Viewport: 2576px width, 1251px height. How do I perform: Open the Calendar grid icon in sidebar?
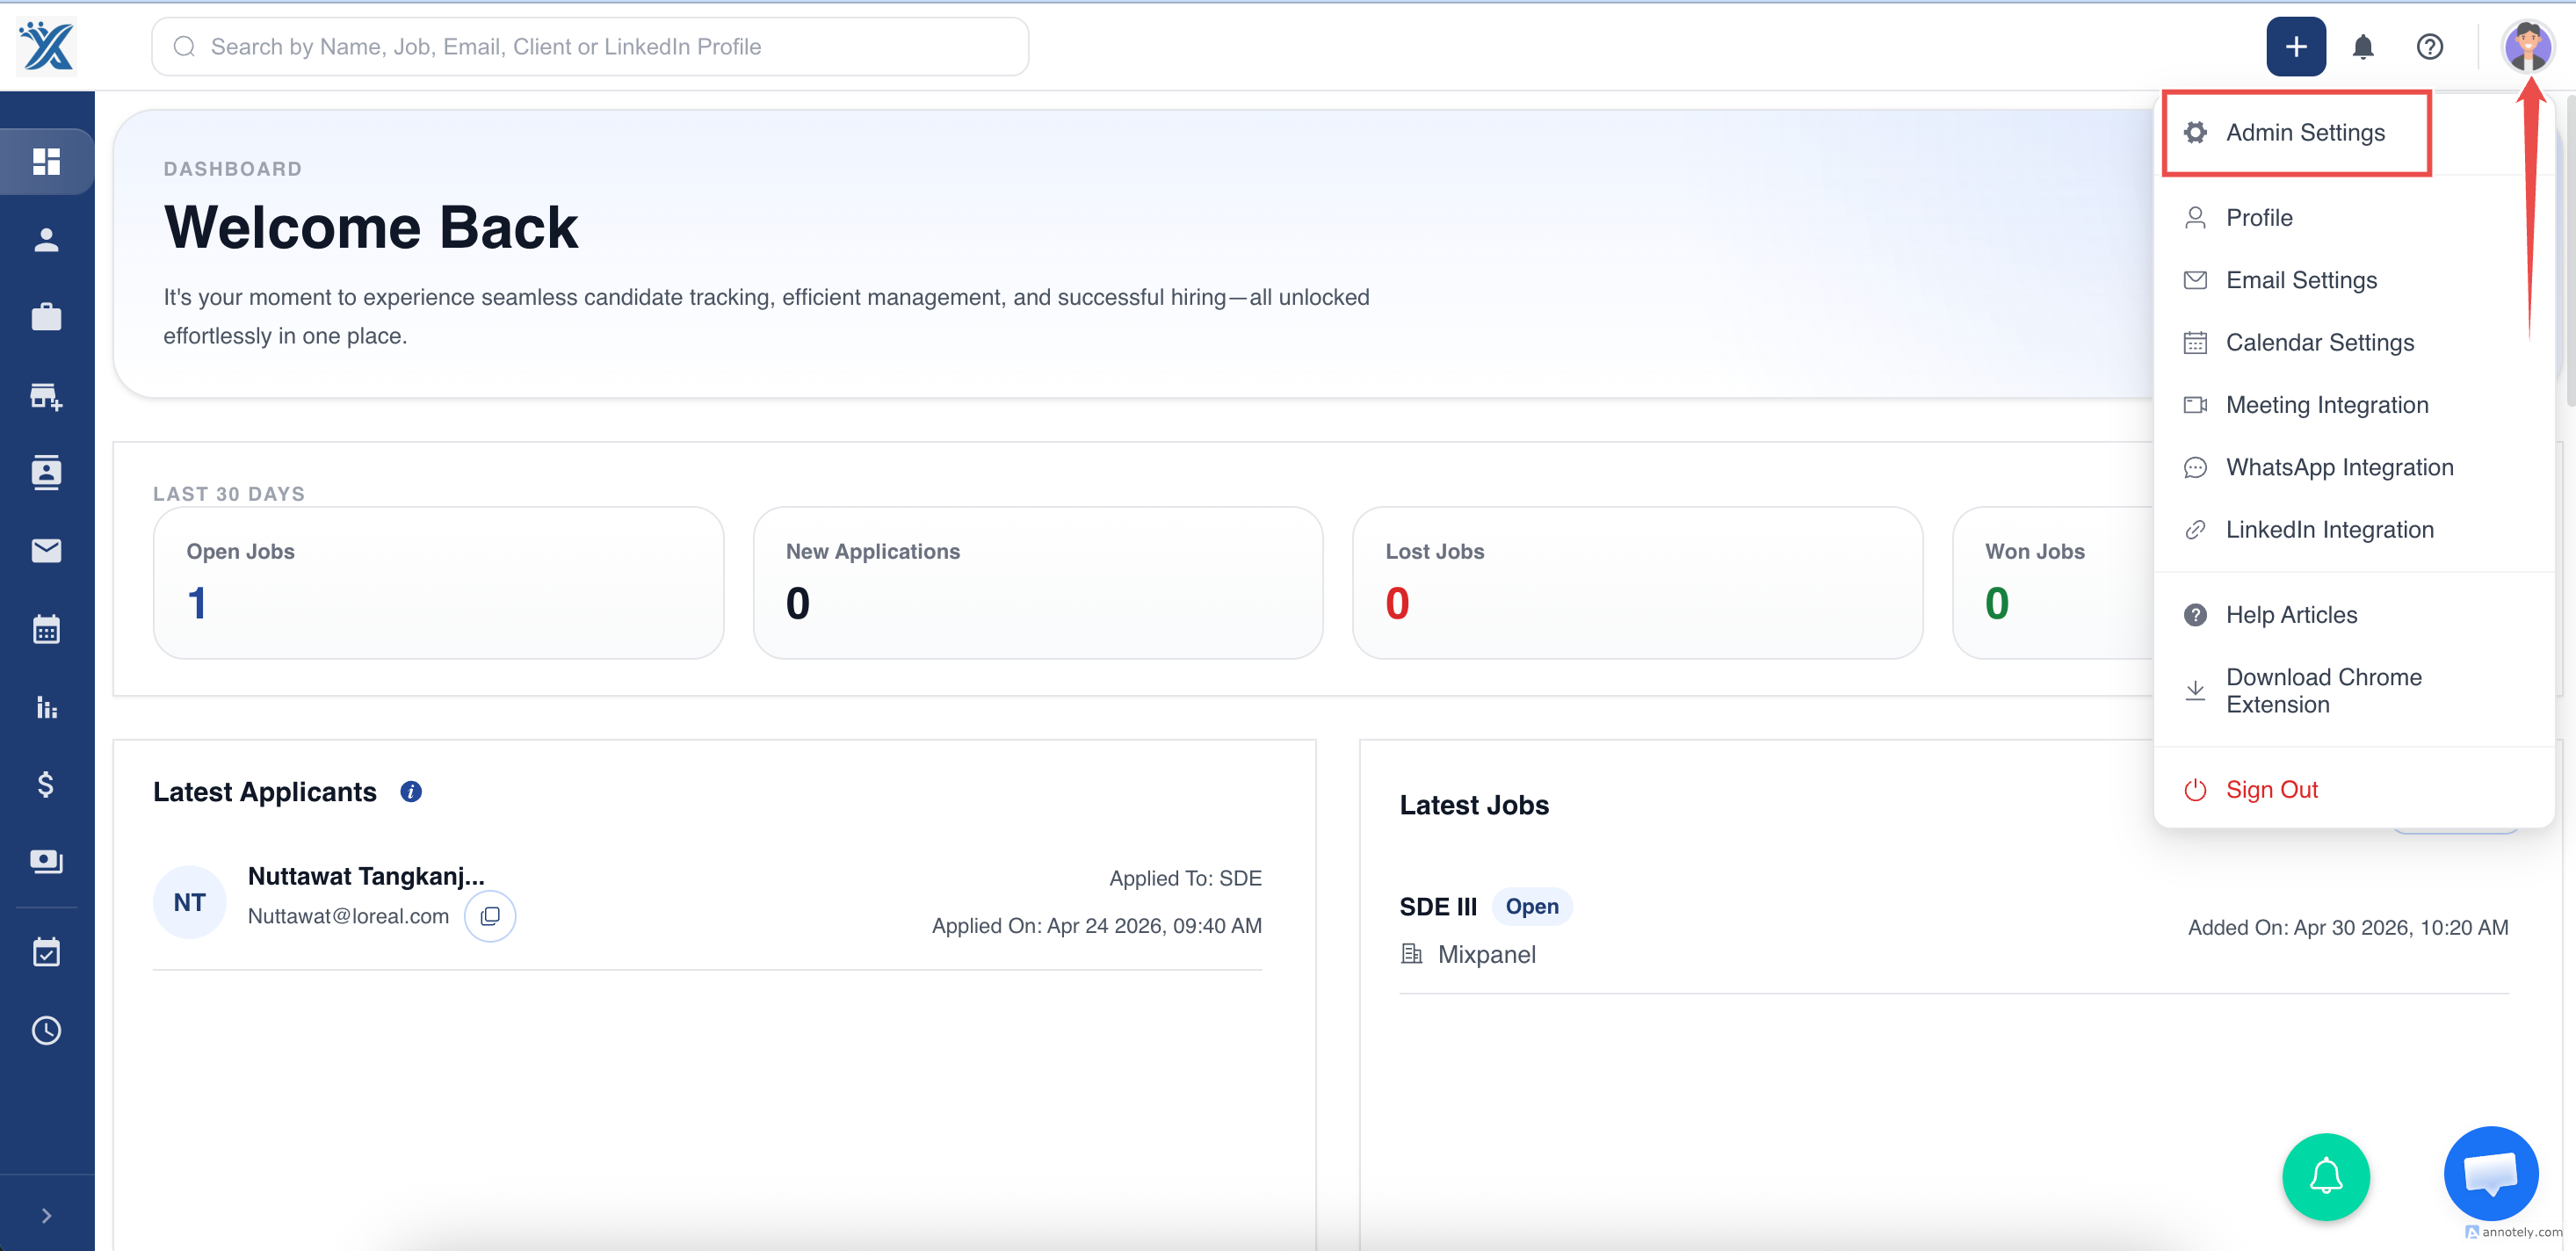coord(46,629)
